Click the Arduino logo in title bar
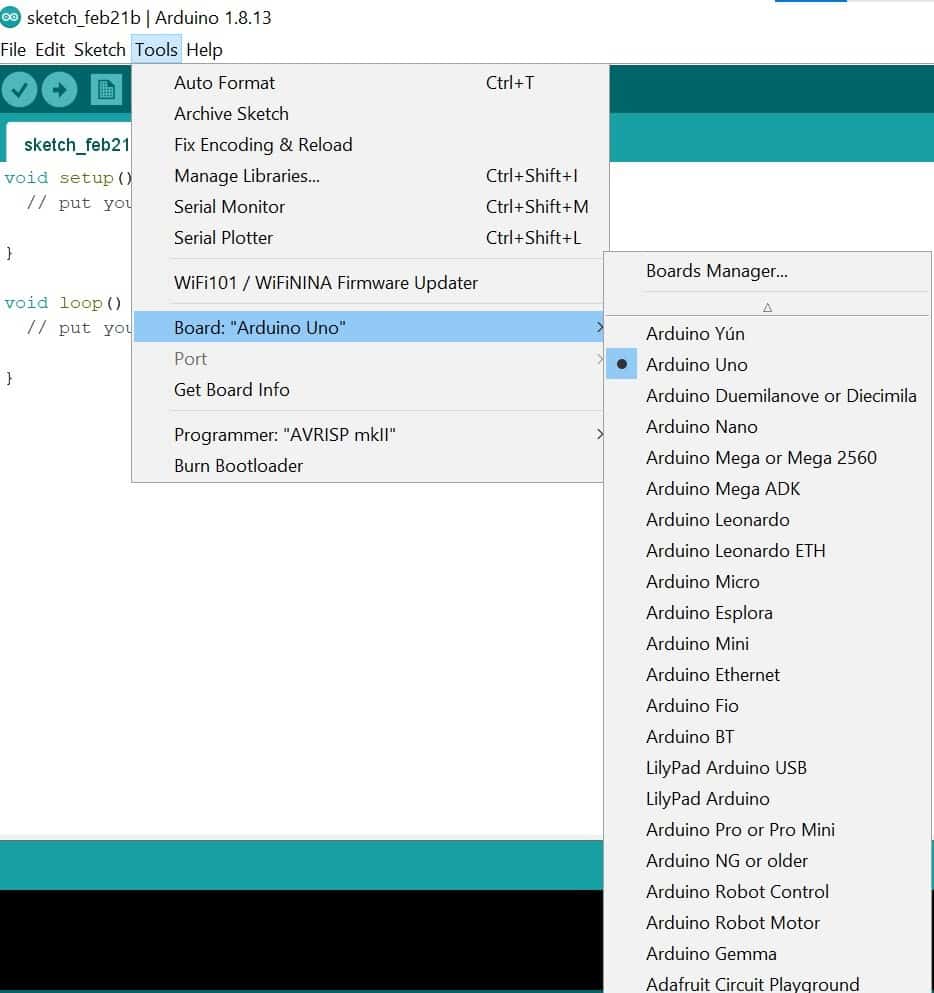This screenshot has width=934, height=993. [10, 17]
